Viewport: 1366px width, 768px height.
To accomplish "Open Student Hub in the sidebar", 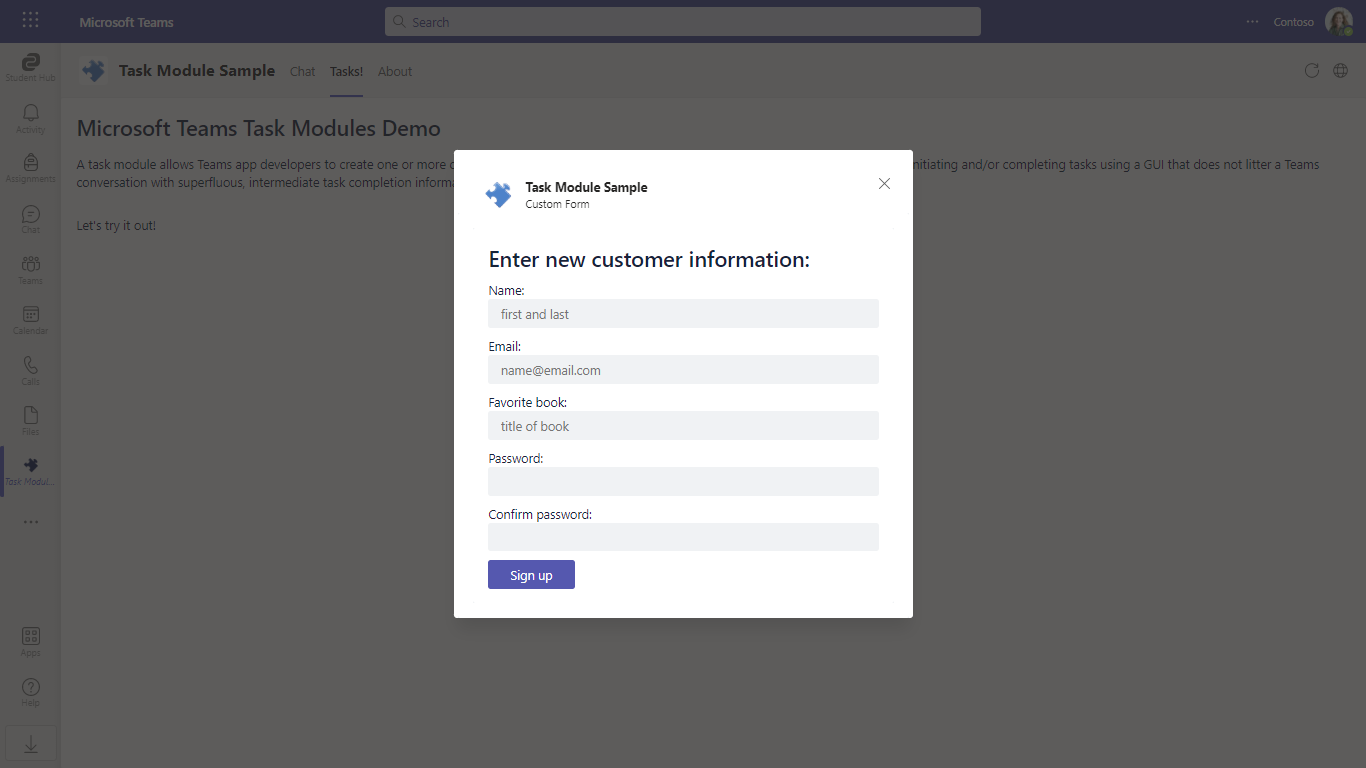I will point(30,67).
